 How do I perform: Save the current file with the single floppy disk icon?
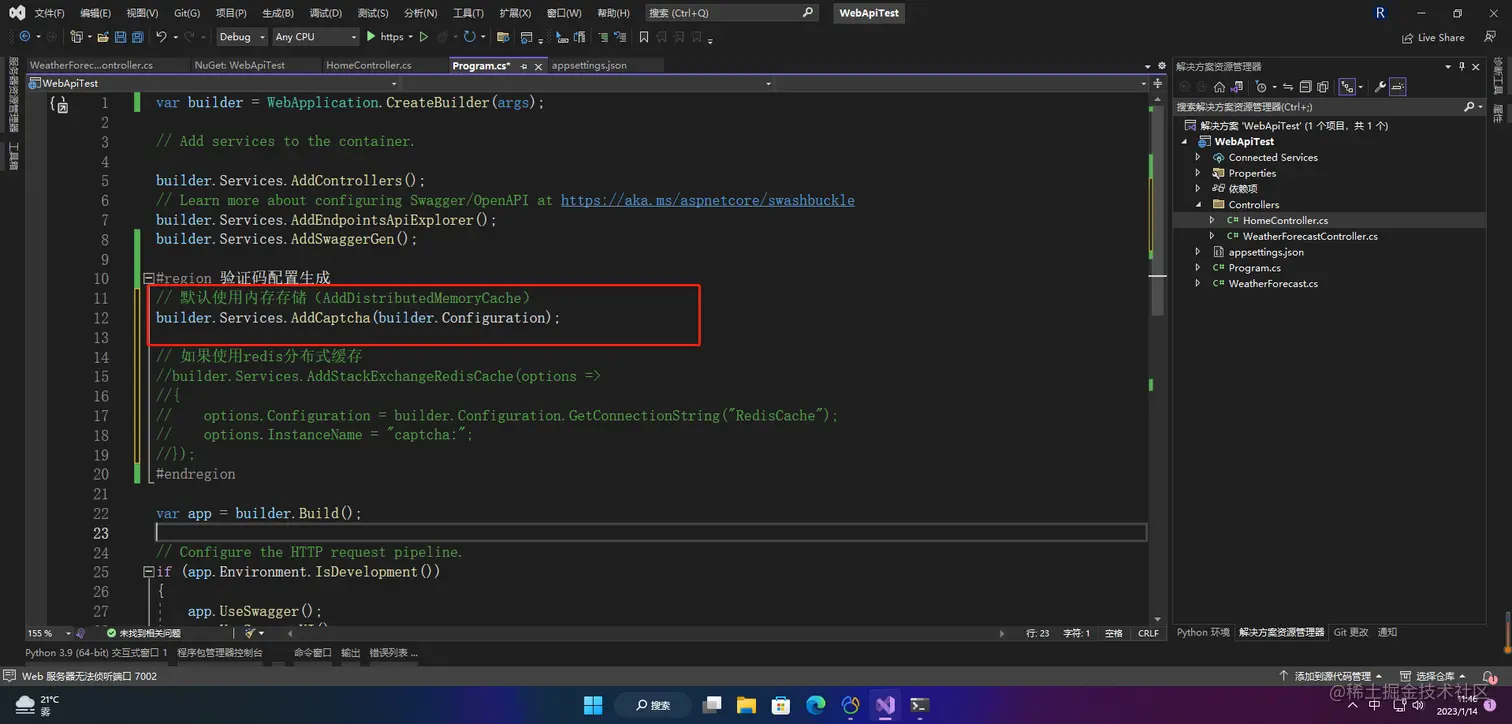[x=120, y=37]
